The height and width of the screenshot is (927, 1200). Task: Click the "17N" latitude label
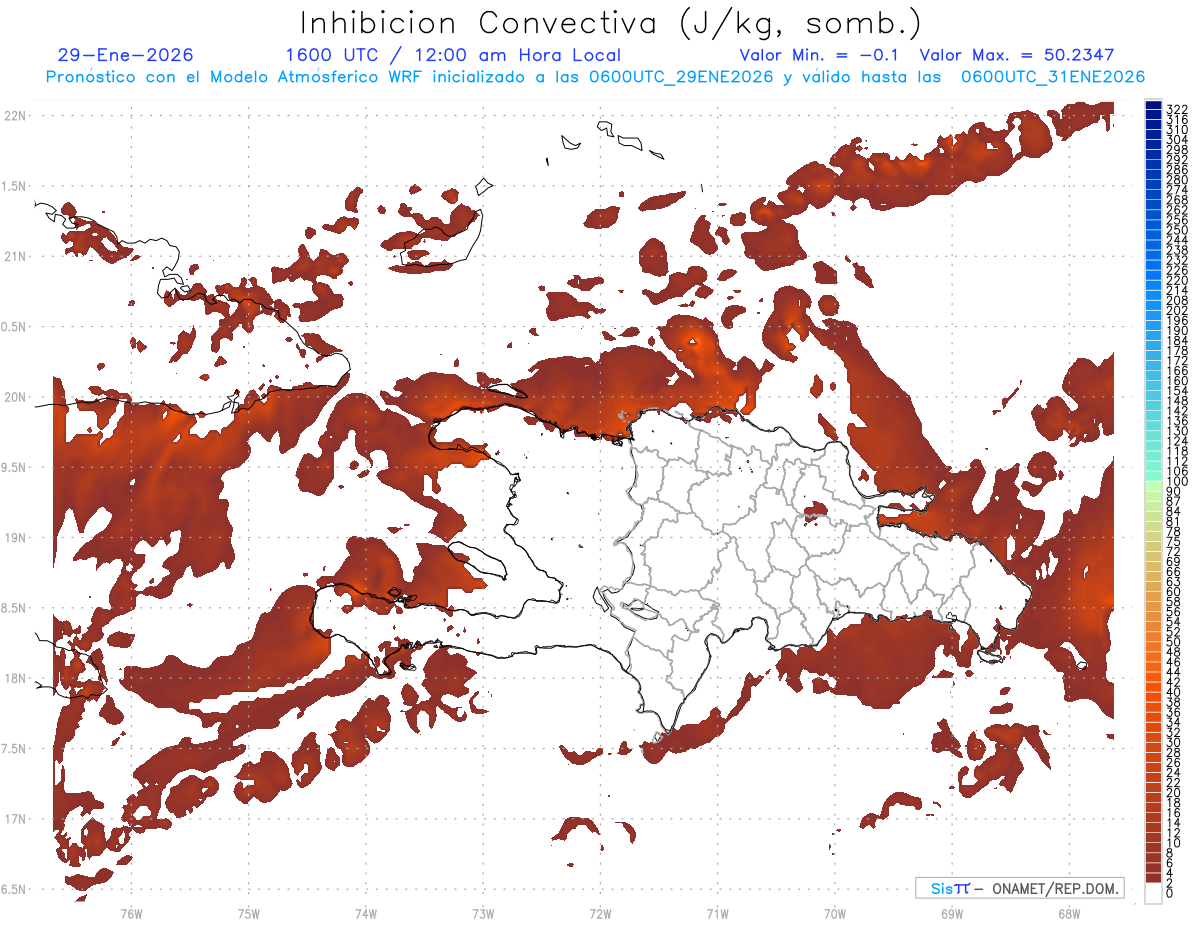click(x=15, y=819)
